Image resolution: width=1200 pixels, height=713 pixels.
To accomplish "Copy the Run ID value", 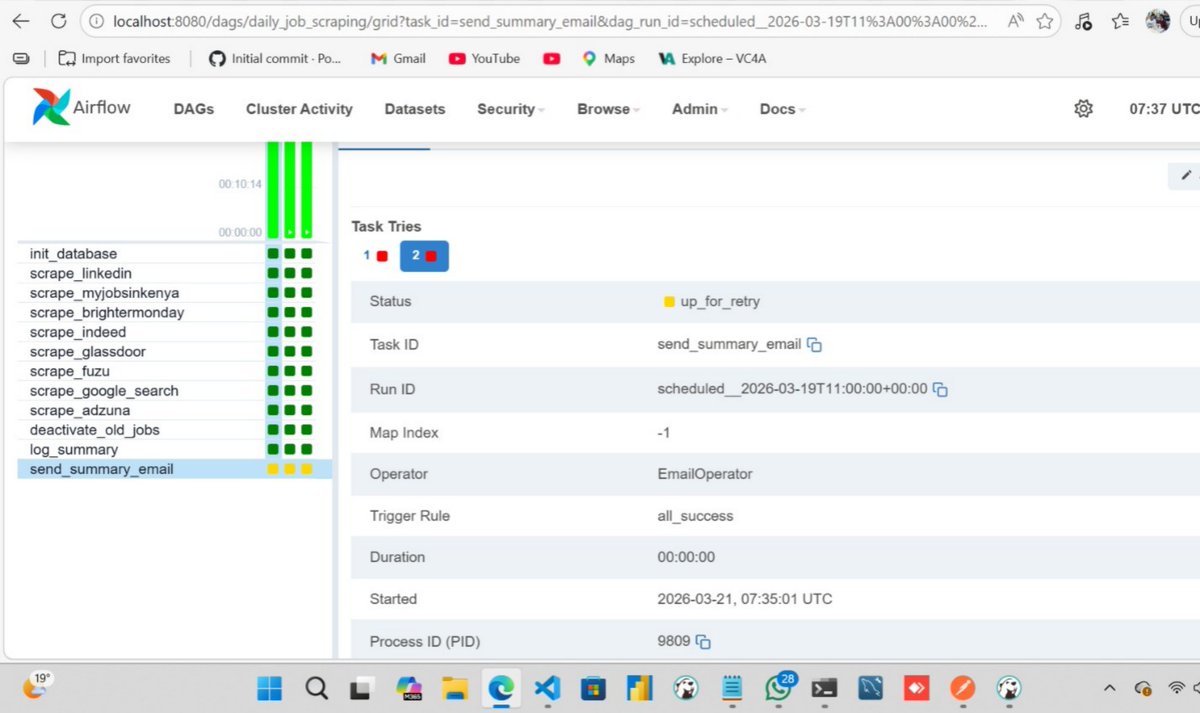I will [940, 389].
